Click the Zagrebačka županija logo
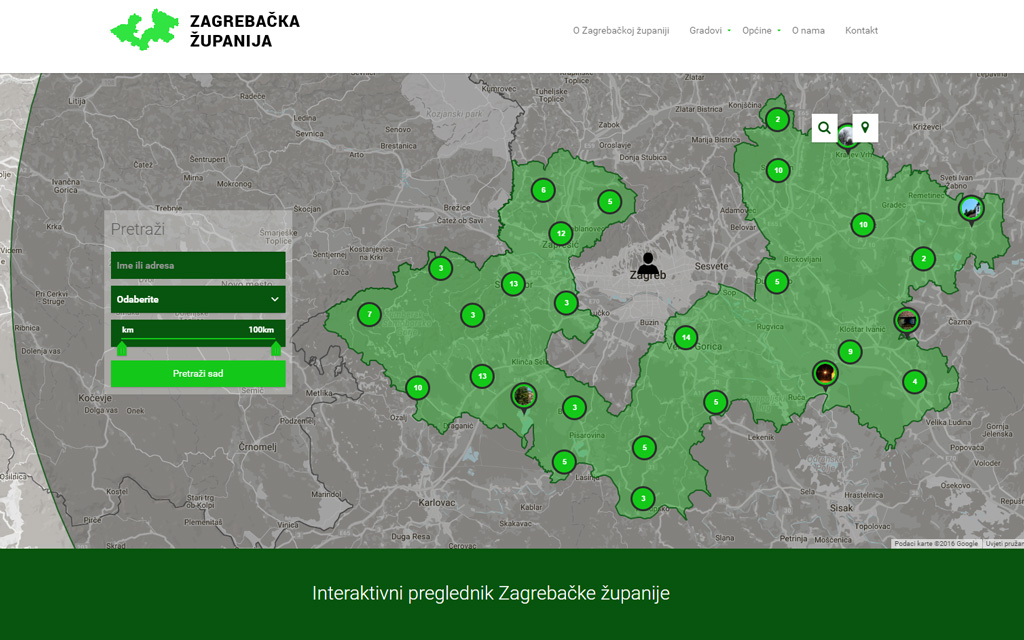Screen dimensions: 1024x640 click(205, 30)
